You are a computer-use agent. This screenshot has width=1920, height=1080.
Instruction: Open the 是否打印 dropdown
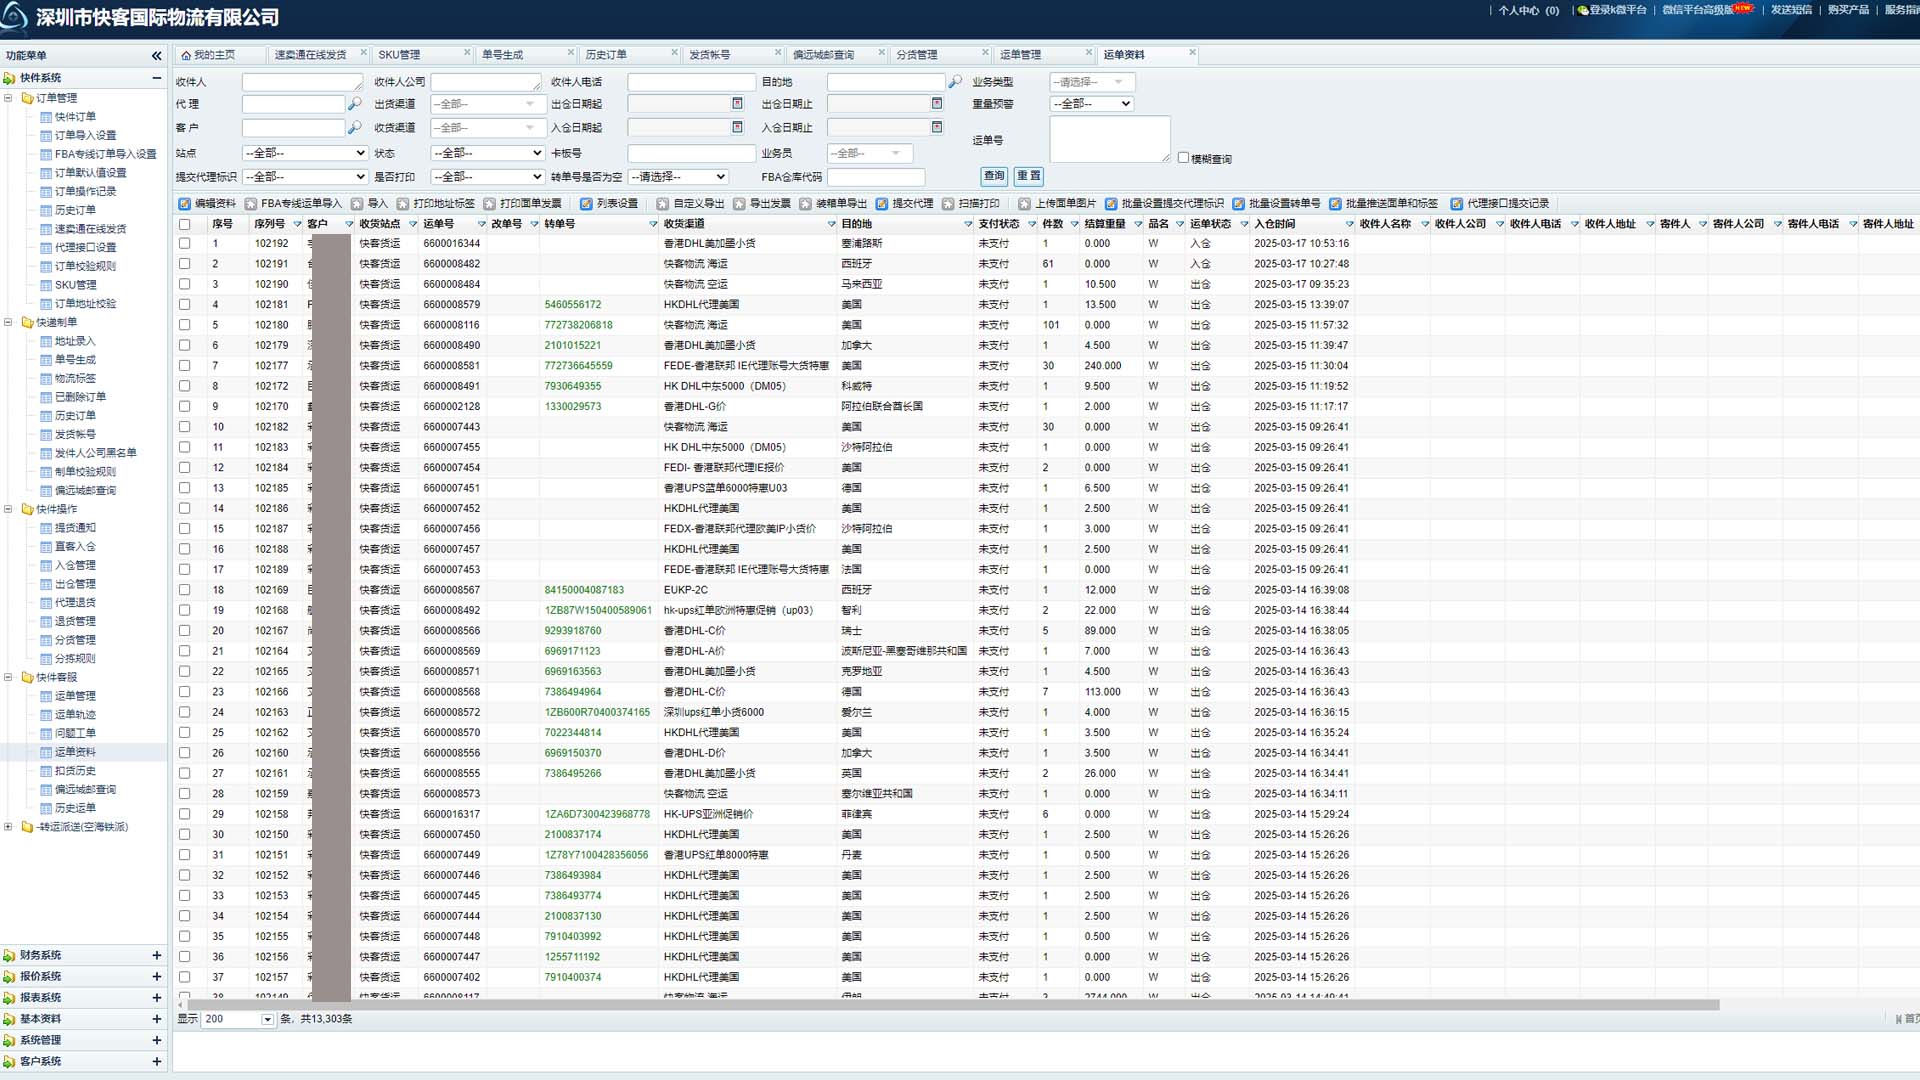[487, 177]
